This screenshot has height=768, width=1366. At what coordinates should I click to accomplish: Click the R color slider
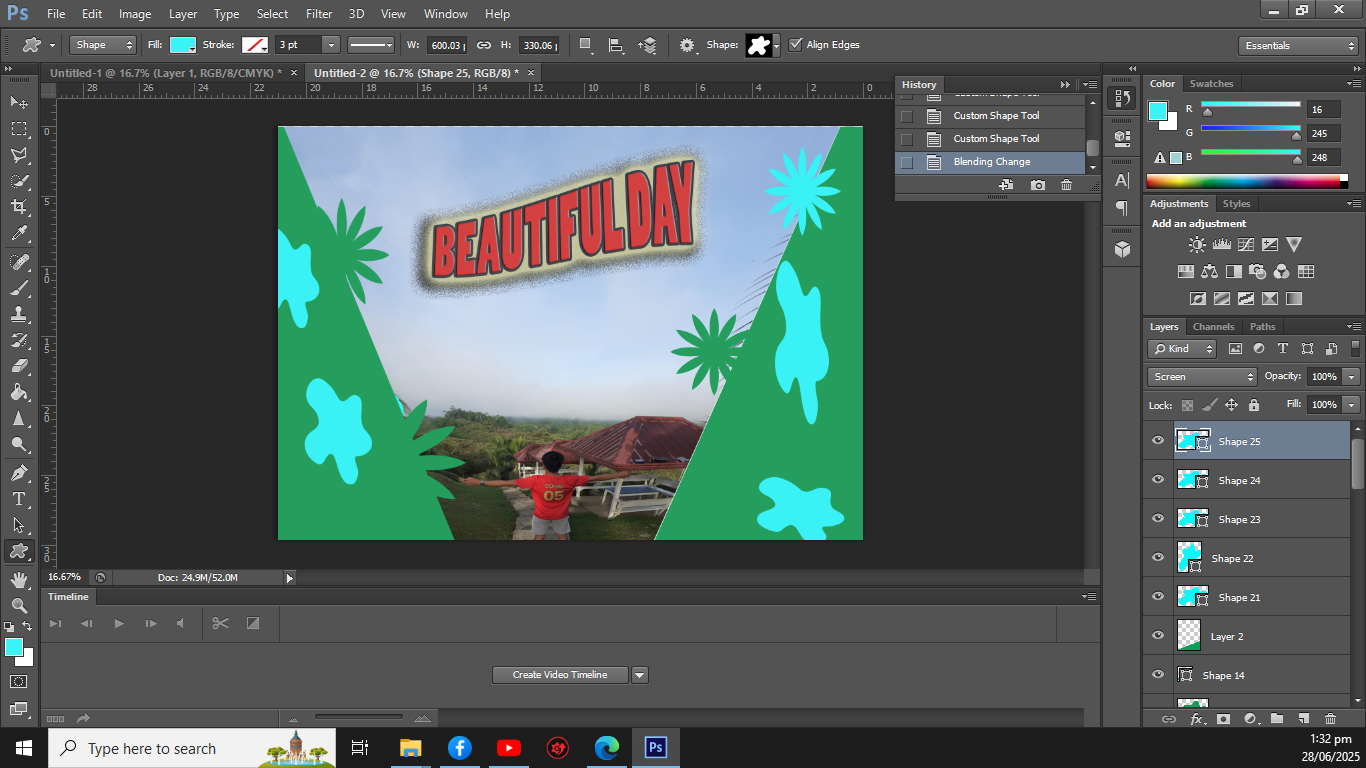[1250, 105]
